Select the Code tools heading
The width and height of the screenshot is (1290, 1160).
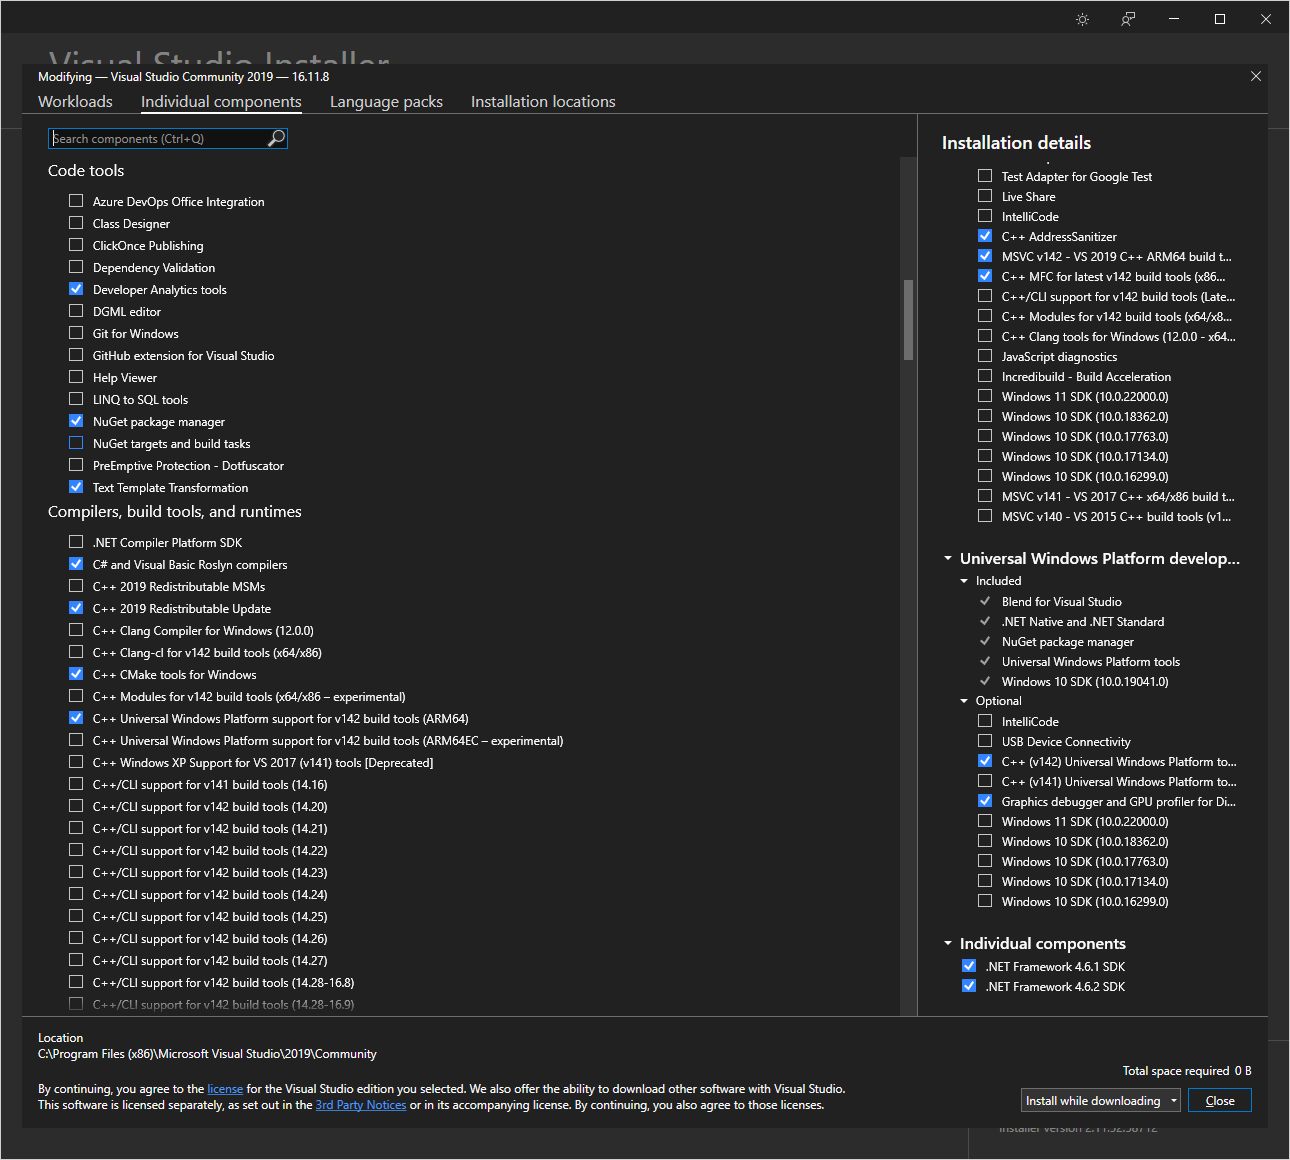pos(86,171)
